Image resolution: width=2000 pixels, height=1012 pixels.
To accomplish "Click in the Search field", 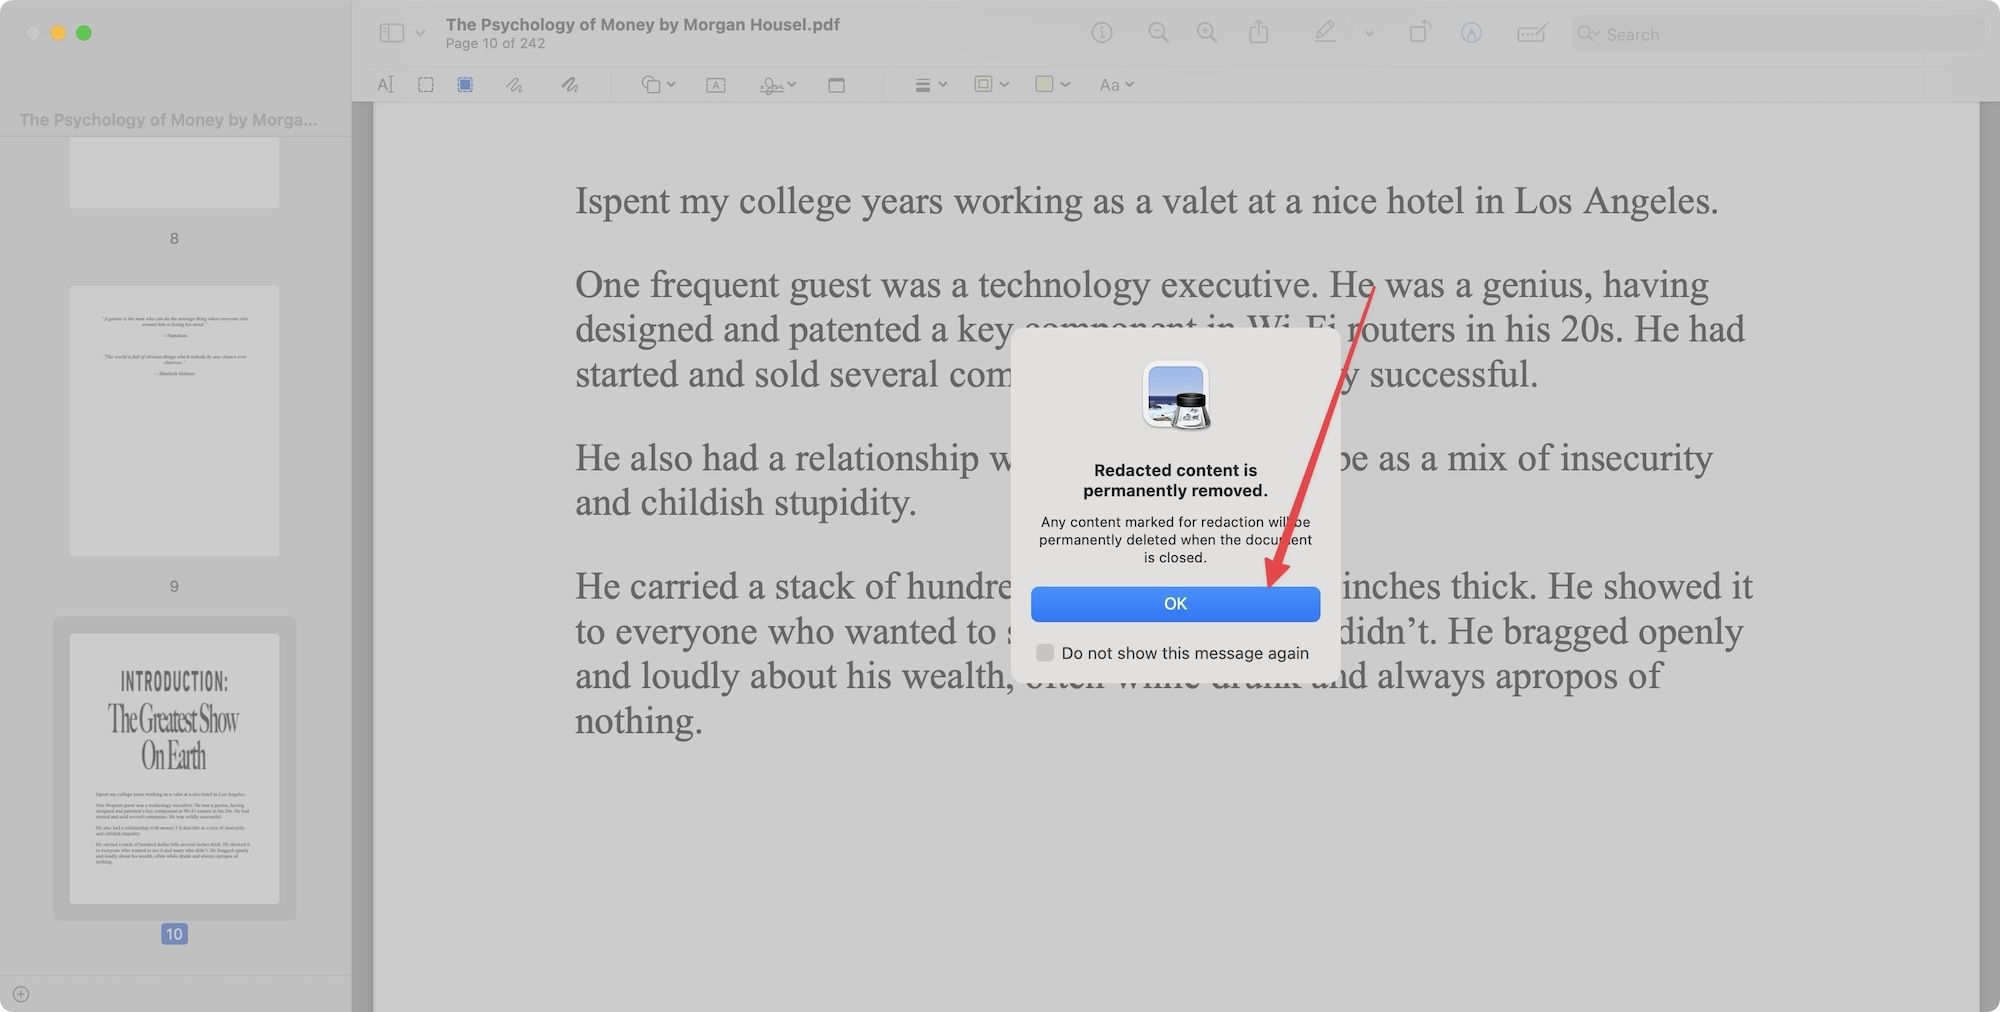I will [x=1780, y=34].
